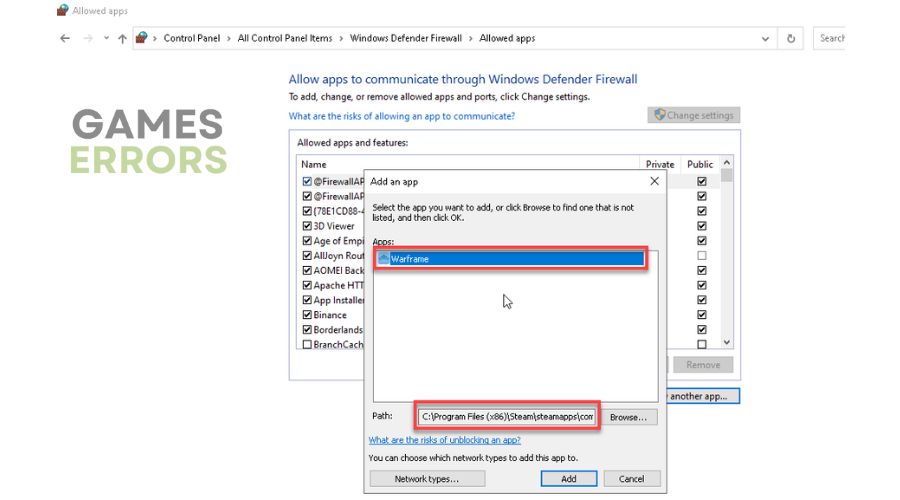Open Control Panel breadcrumb
This screenshot has width=900, height=500.
192,38
